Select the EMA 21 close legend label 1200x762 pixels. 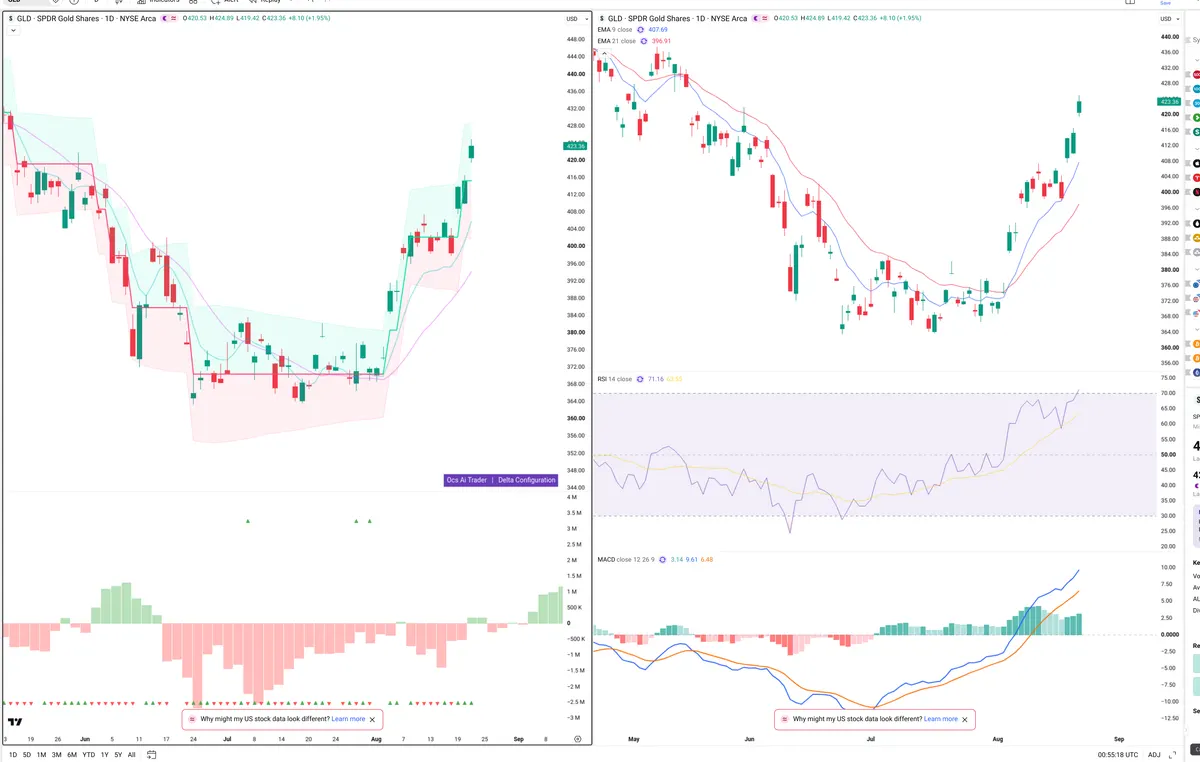point(616,41)
